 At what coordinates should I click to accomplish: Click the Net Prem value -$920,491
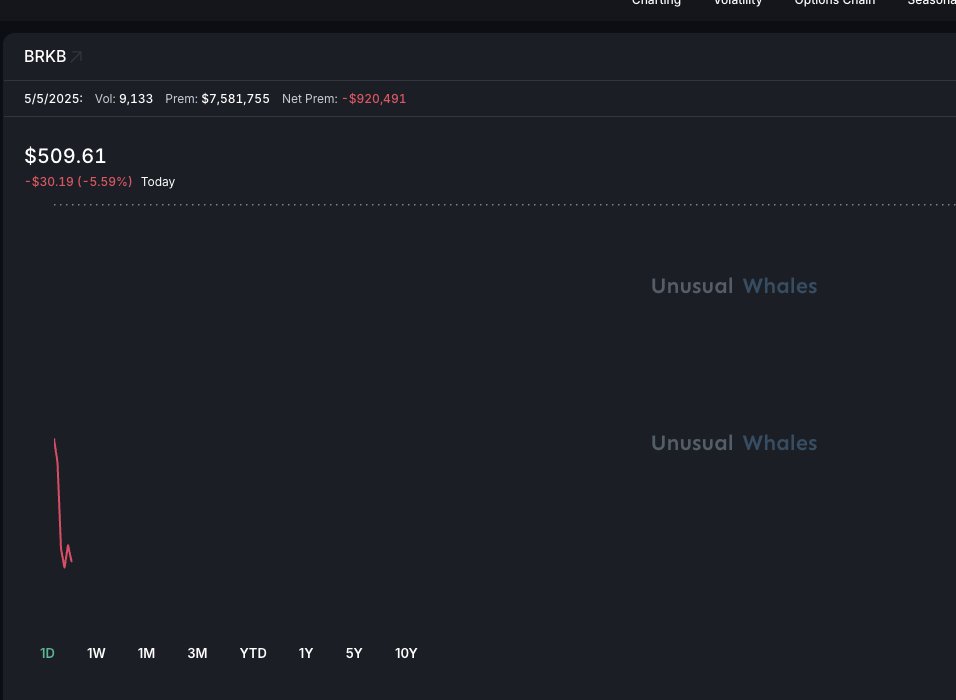(x=374, y=99)
